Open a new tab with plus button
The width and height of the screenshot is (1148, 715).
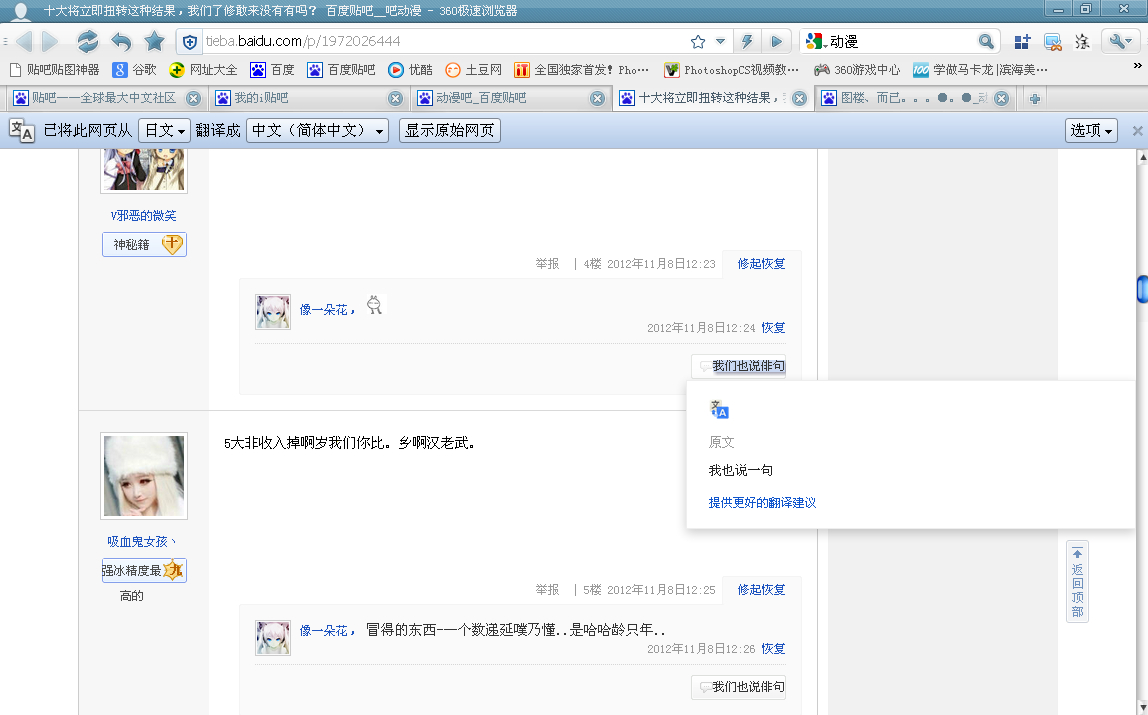pos(1035,98)
